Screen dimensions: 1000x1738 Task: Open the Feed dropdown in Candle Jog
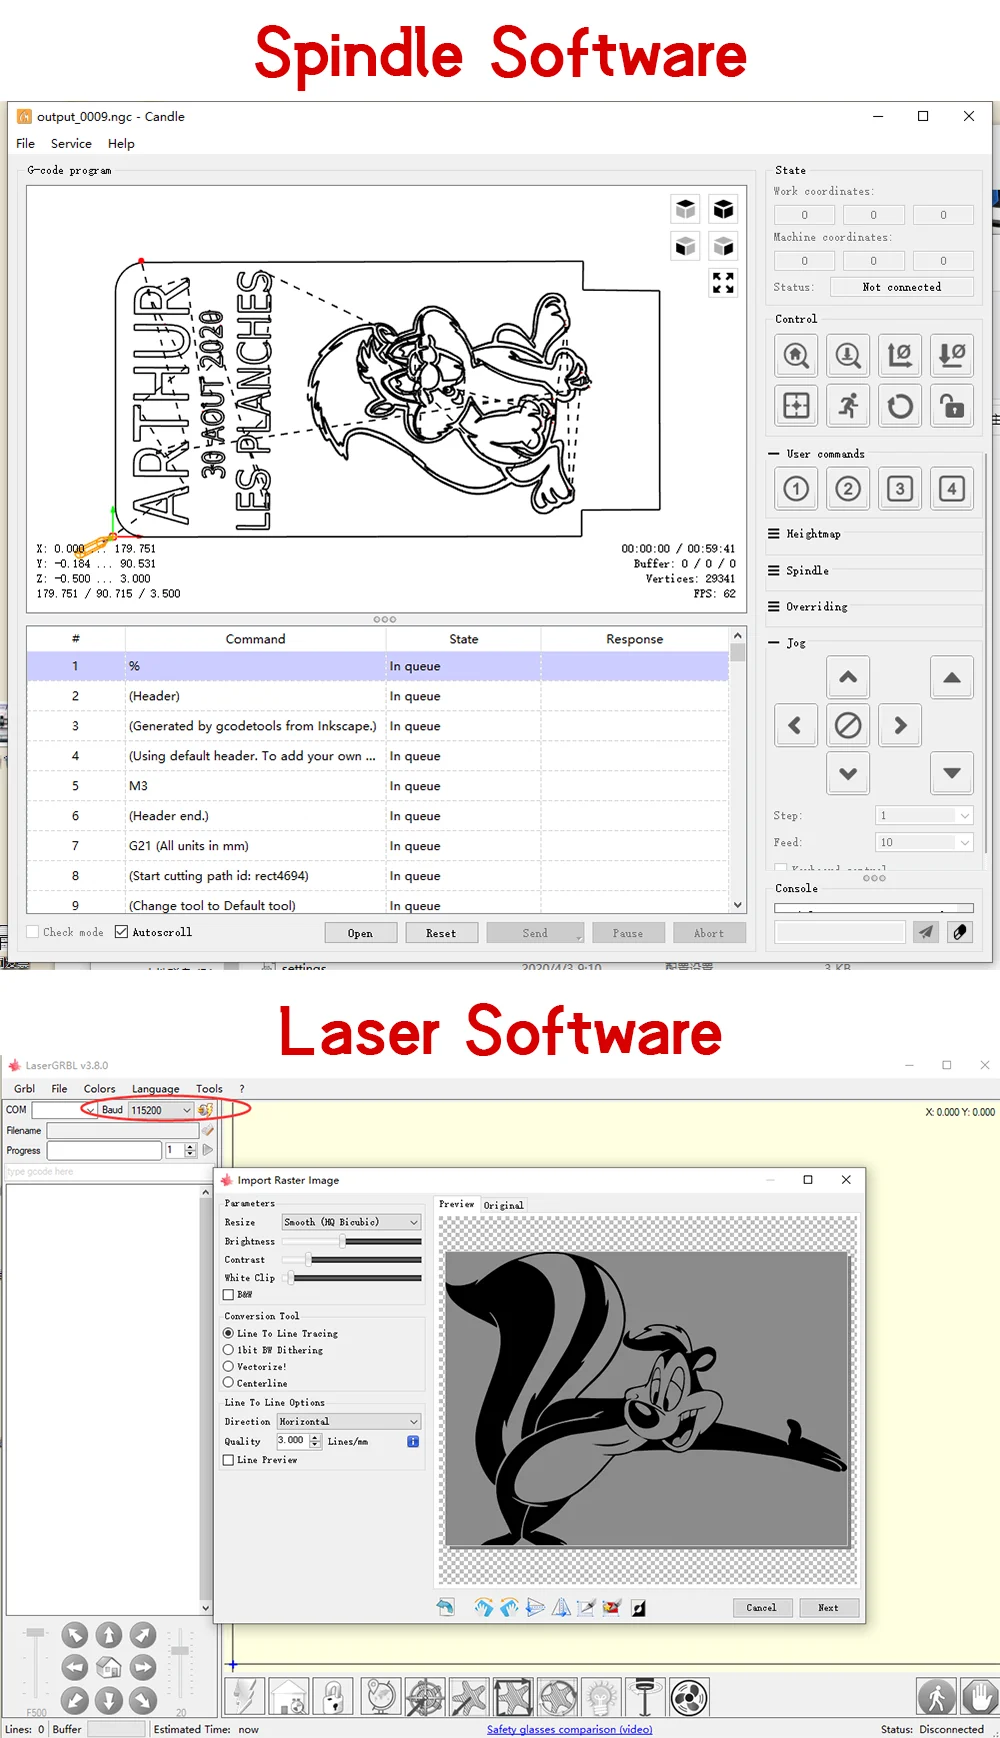[924, 843]
